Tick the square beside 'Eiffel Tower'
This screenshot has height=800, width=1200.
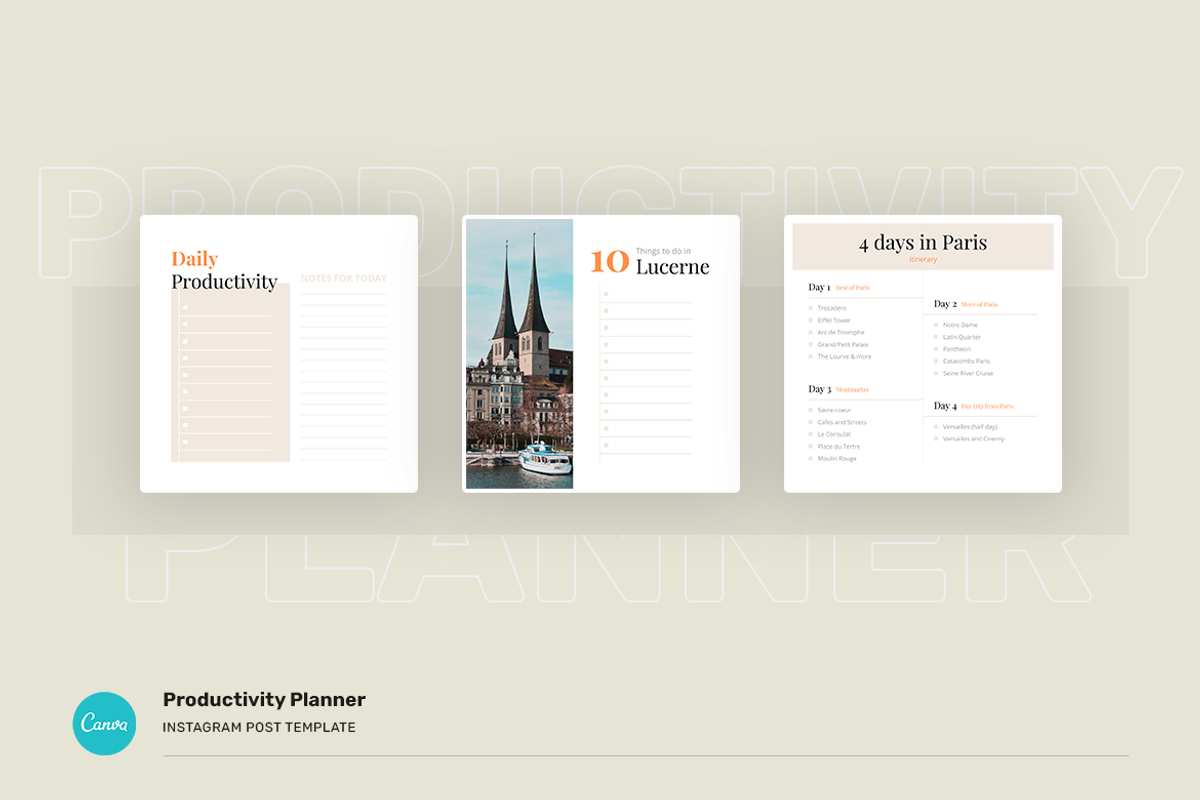[810, 320]
